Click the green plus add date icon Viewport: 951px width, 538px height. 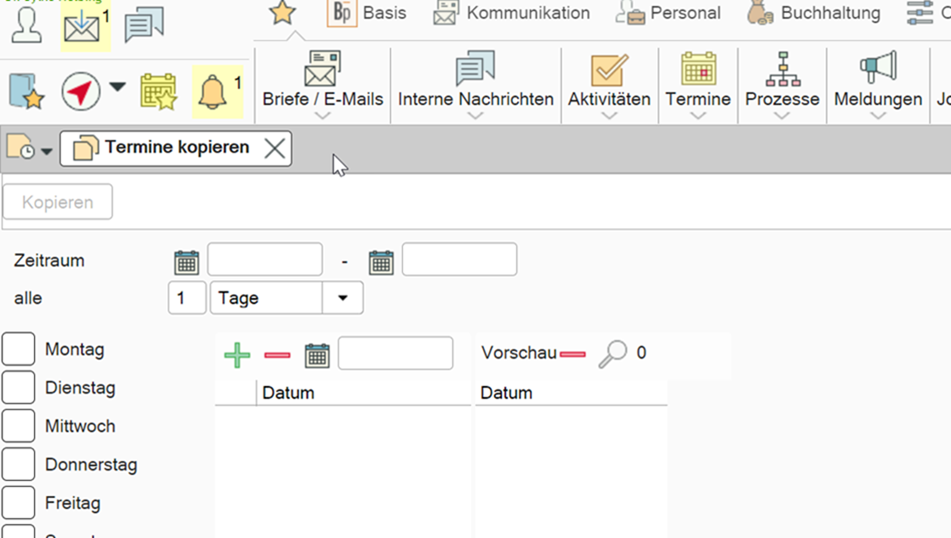[x=237, y=355]
